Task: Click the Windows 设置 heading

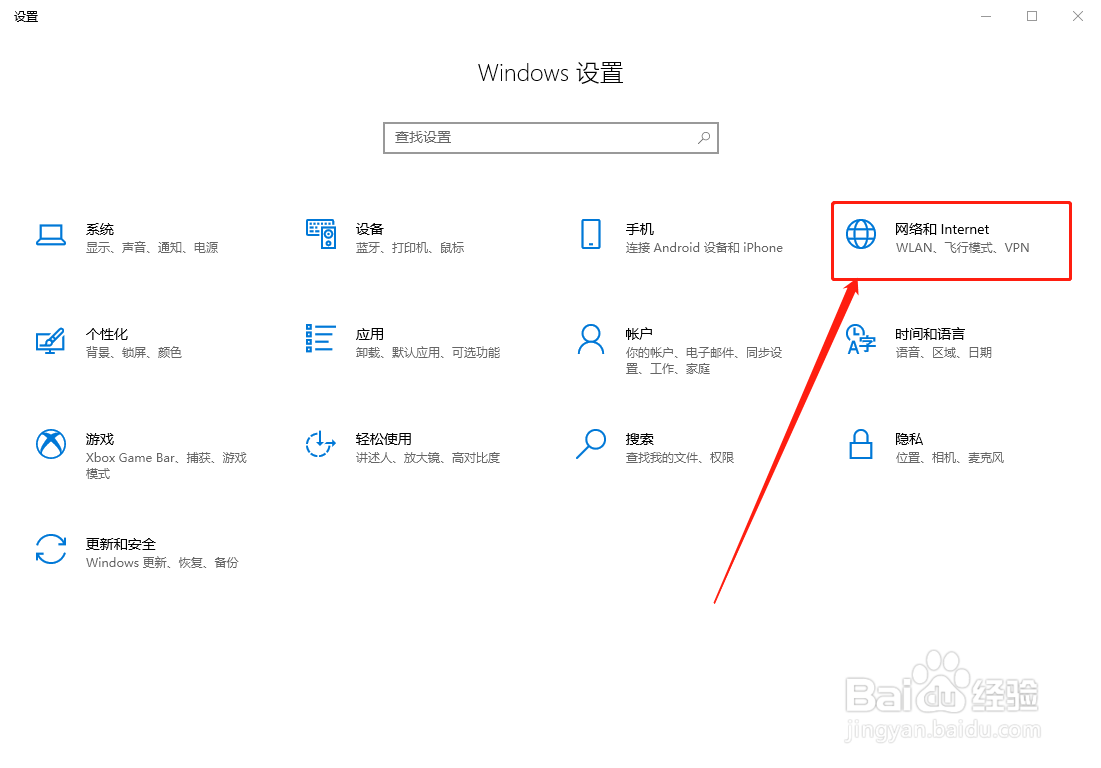Action: point(550,72)
